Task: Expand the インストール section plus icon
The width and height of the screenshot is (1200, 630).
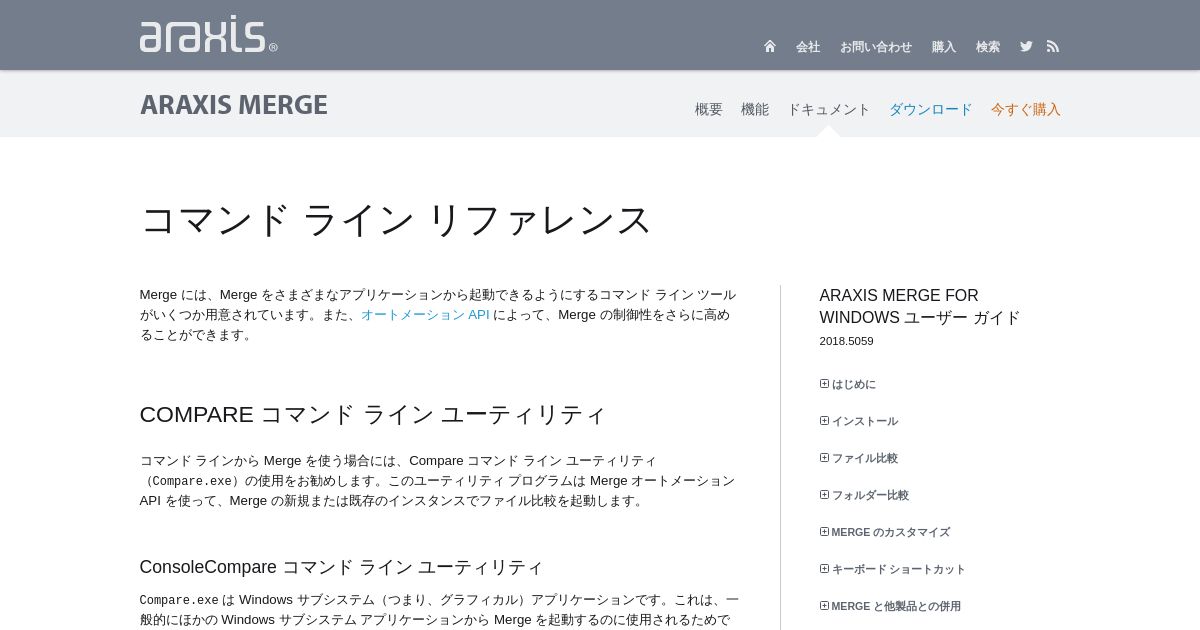Action: [x=824, y=420]
